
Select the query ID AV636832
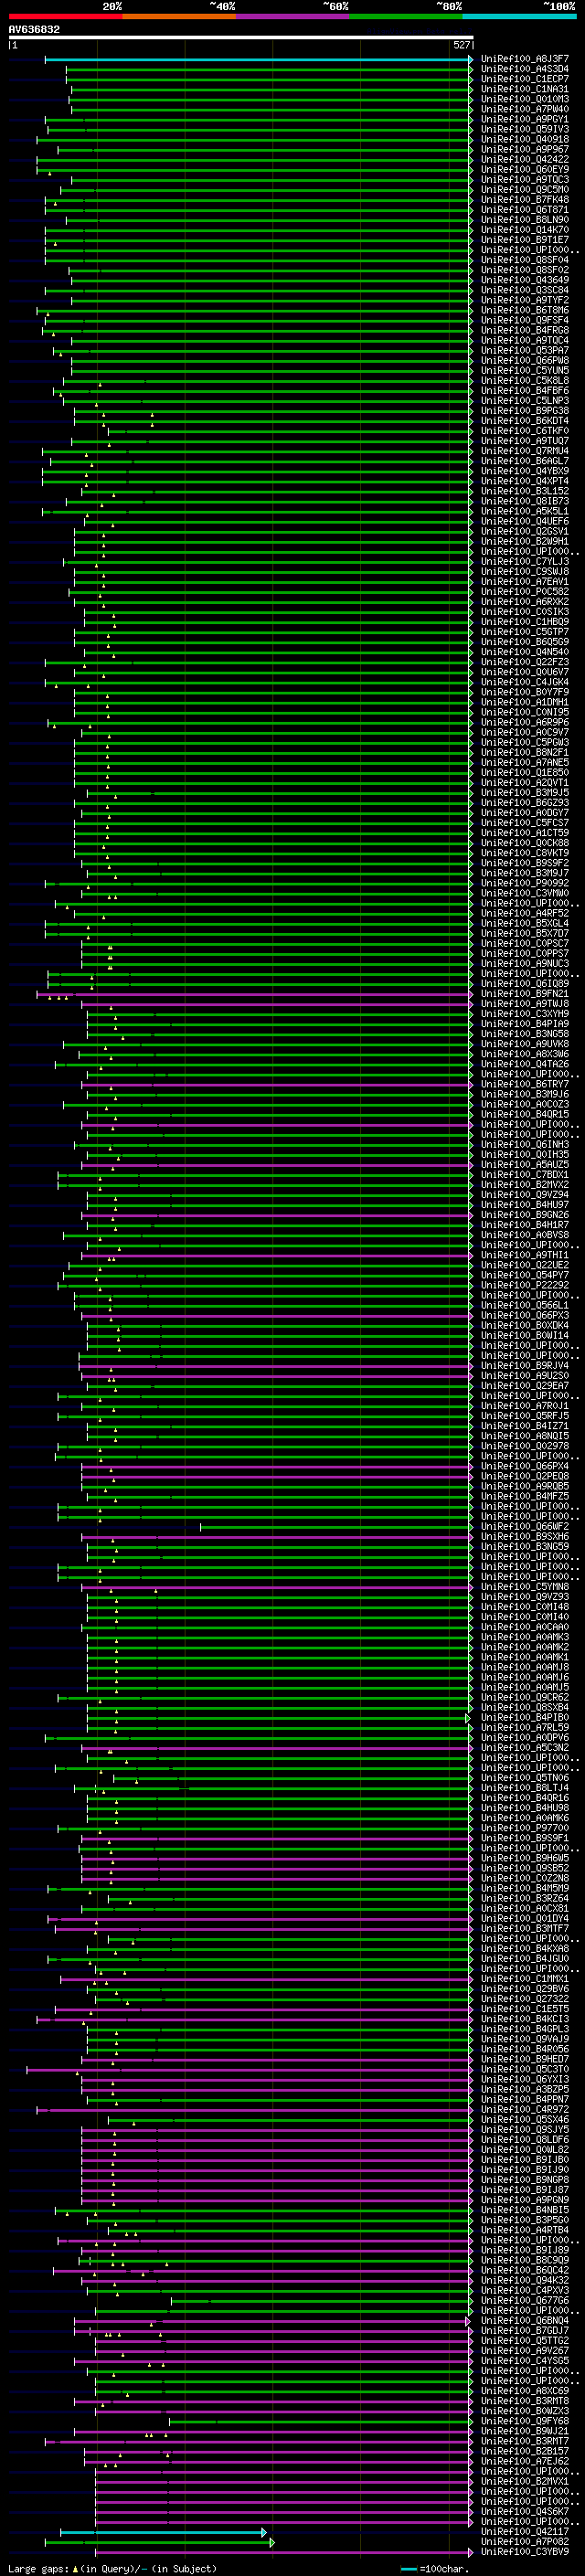34,29
